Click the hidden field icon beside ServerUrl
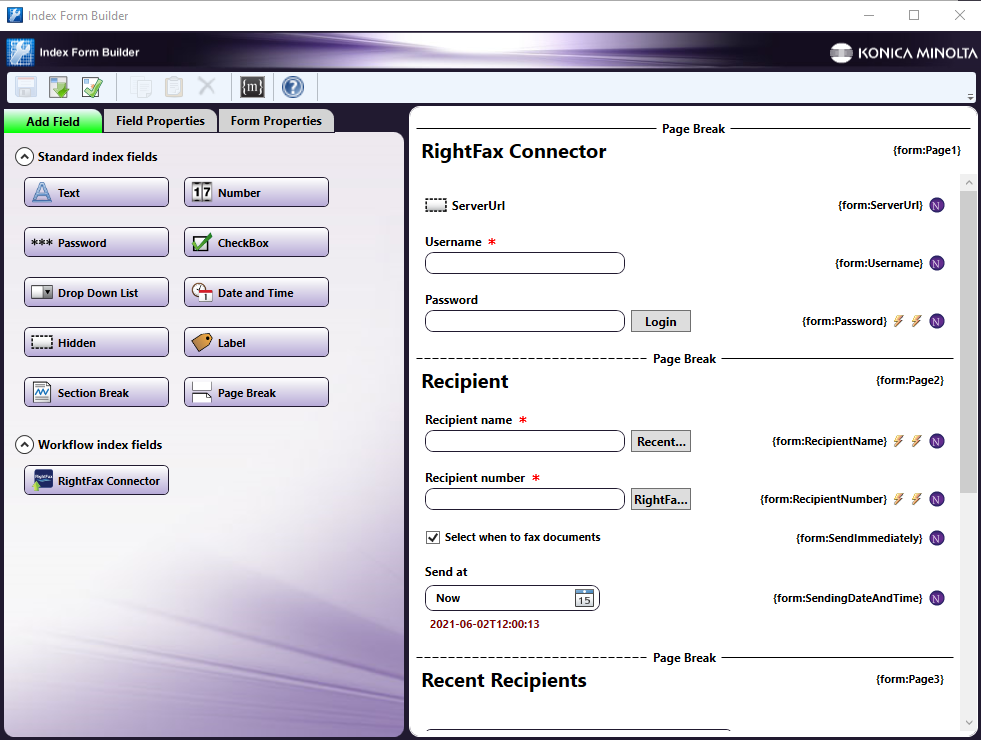 436,205
